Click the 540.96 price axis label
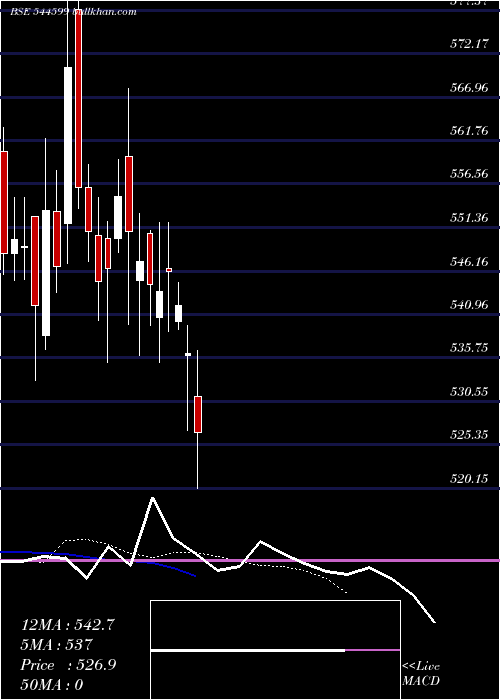The width and height of the screenshot is (500, 700). 468,305
